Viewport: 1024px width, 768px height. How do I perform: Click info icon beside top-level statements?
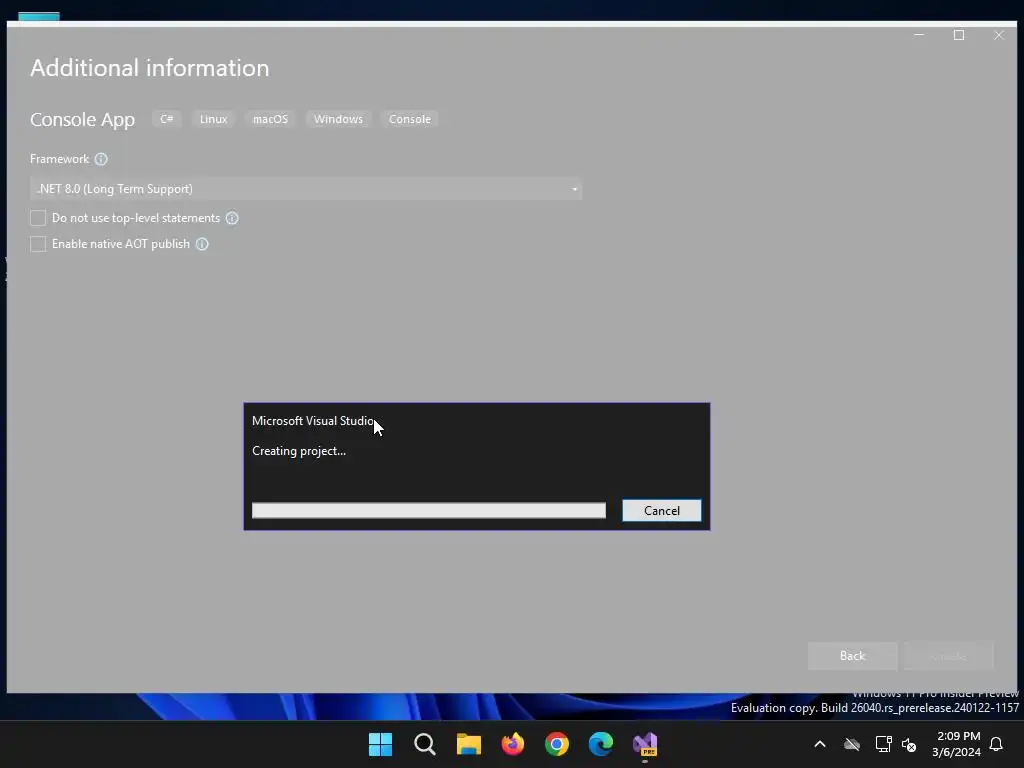[232, 218]
